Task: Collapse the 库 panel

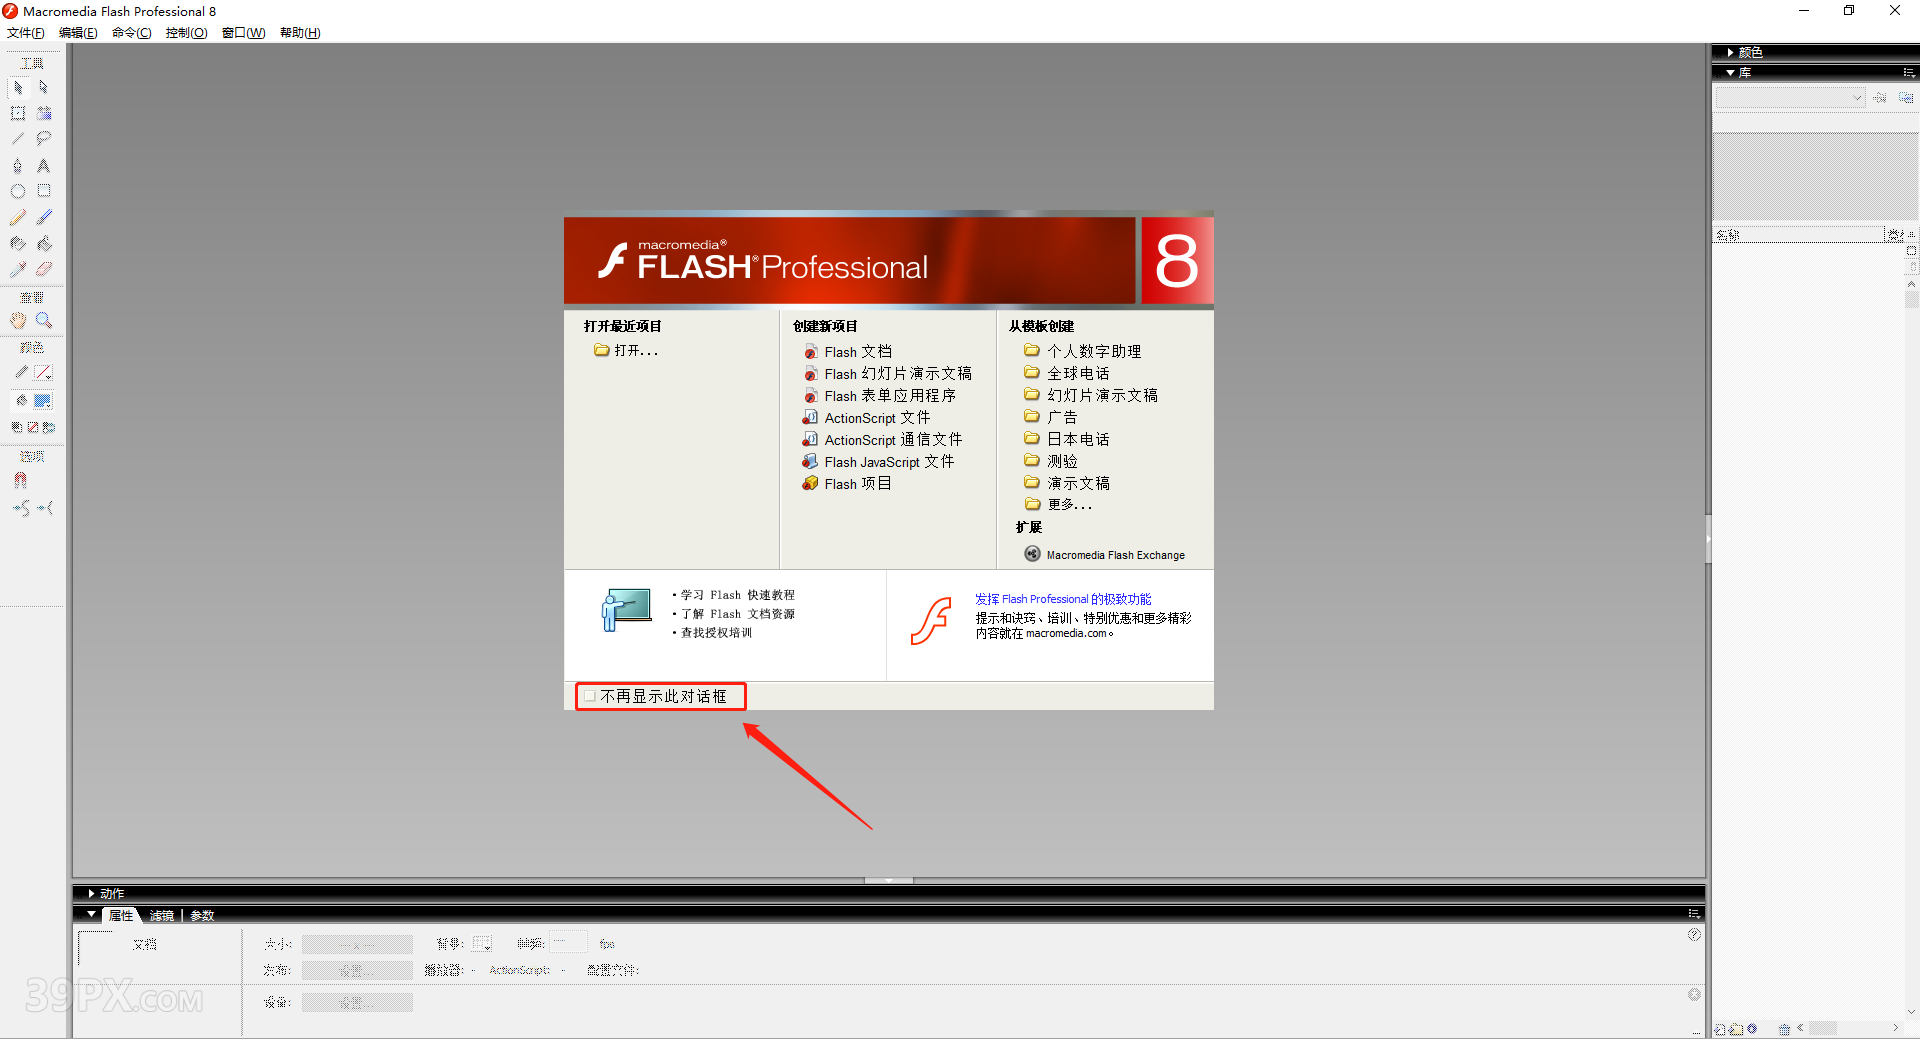Action: (x=1731, y=73)
